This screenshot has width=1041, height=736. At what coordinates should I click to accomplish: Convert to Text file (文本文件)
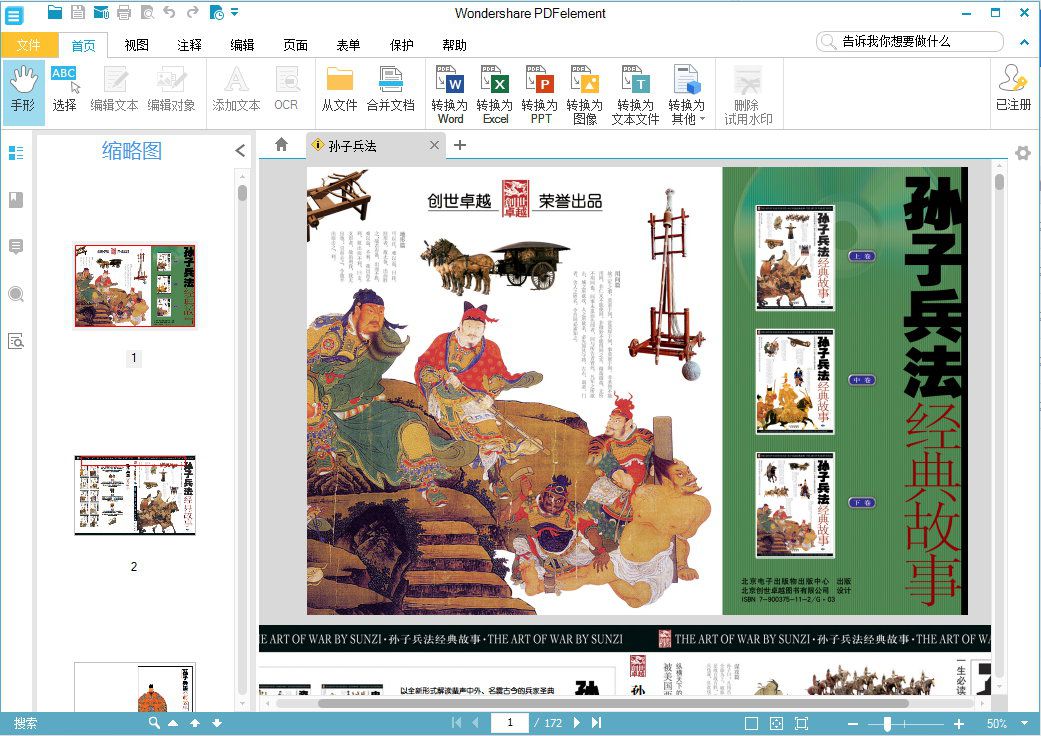(x=635, y=94)
